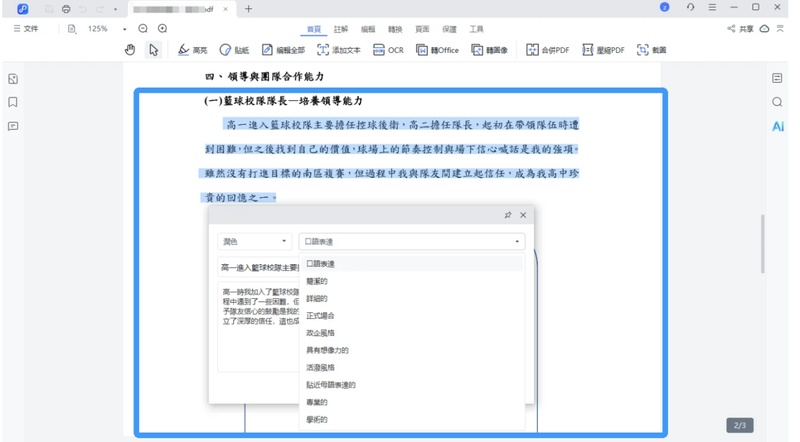800x442 pixels.
Task: Choose 具有想像力的 from the style list
Action: point(413,350)
